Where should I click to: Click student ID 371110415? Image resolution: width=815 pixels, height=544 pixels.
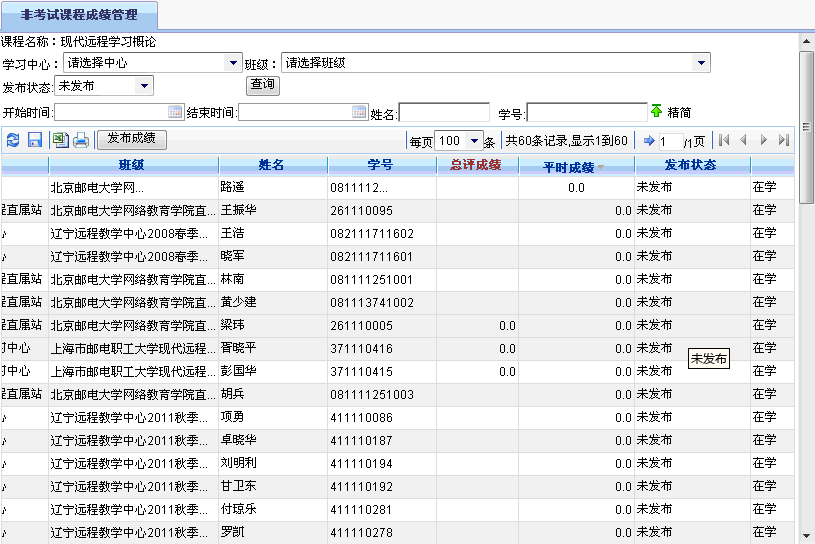(x=361, y=371)
